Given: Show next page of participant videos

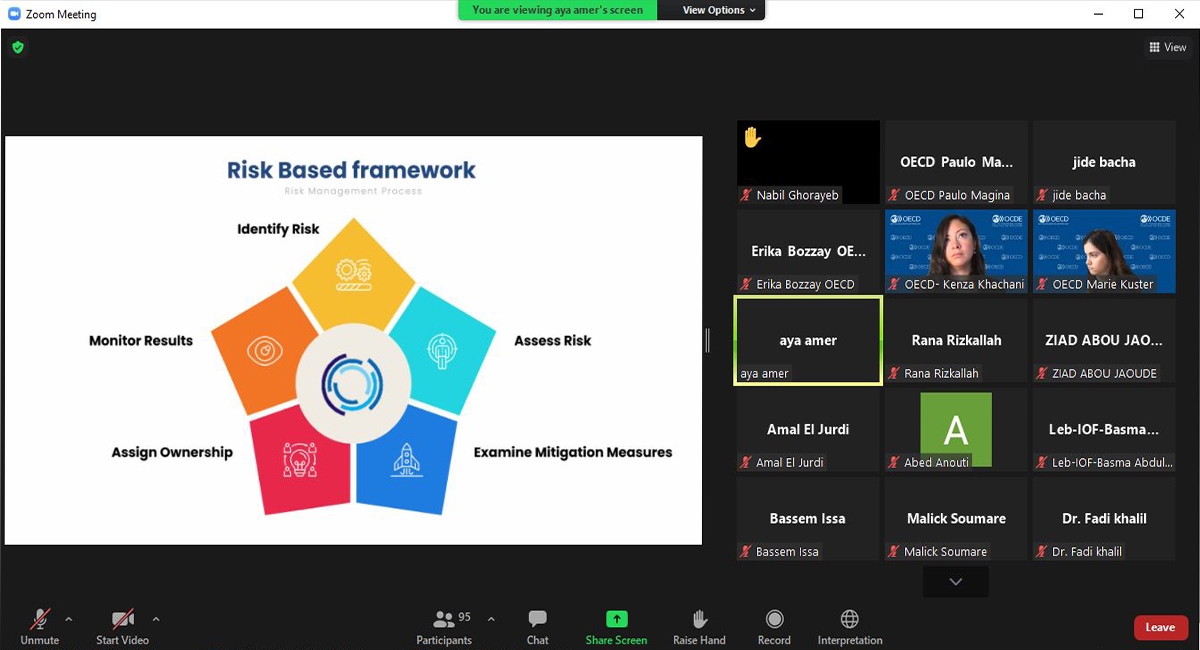Looking at the screenshot, I should point(955,582).
